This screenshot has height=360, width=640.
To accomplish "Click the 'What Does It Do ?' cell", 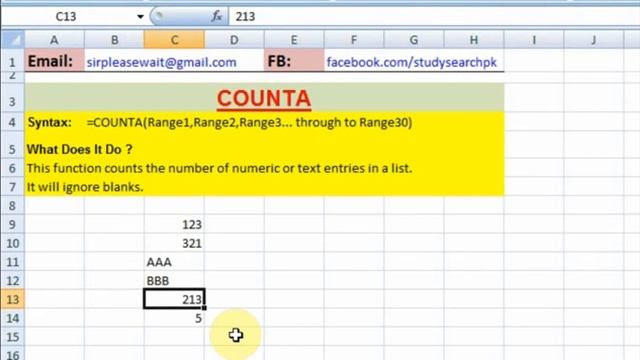I will point(80,149).
